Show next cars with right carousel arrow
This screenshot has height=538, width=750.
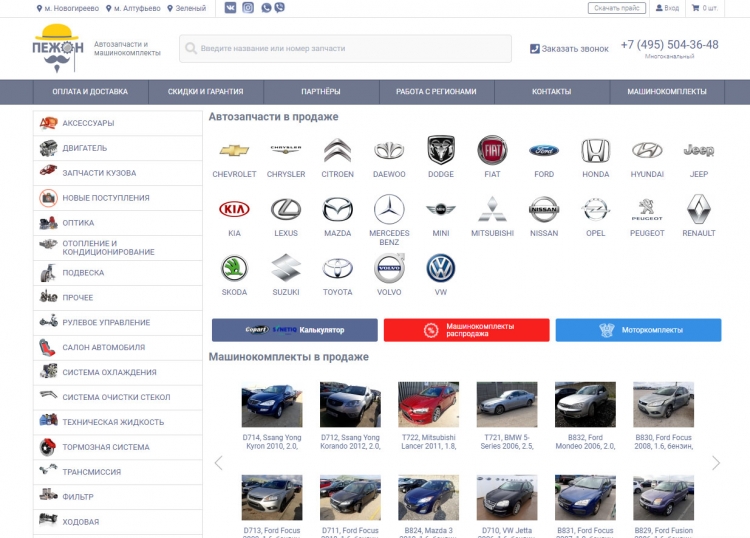[716, 463]
